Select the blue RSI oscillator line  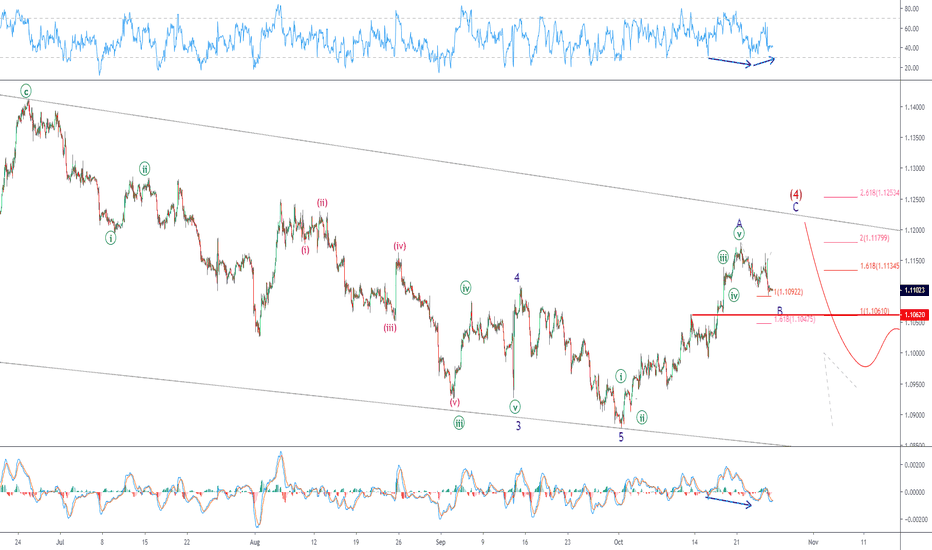(x=386, y=39)
